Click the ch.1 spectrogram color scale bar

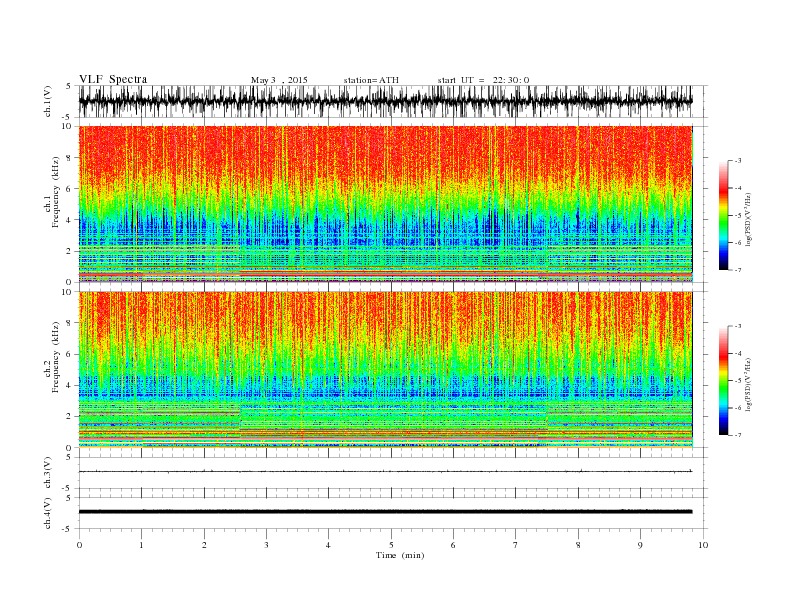pos(723,216)
